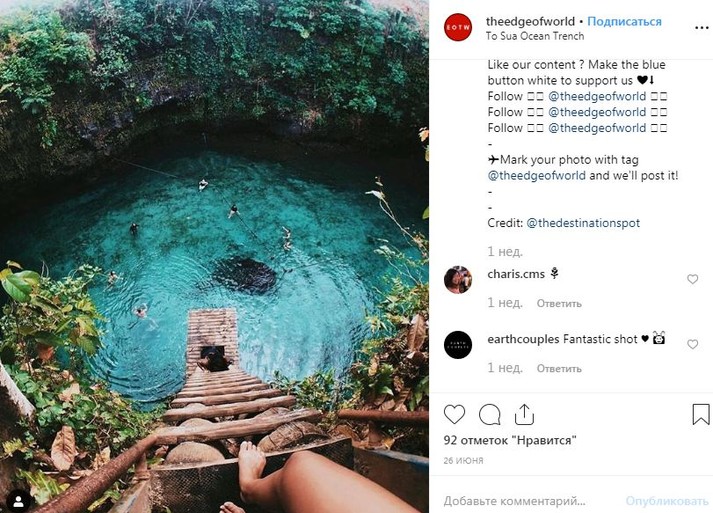The height and width of the screenshot is (513, 713).
Task: Like the earthcouples comment
Action: coord(692,344)
